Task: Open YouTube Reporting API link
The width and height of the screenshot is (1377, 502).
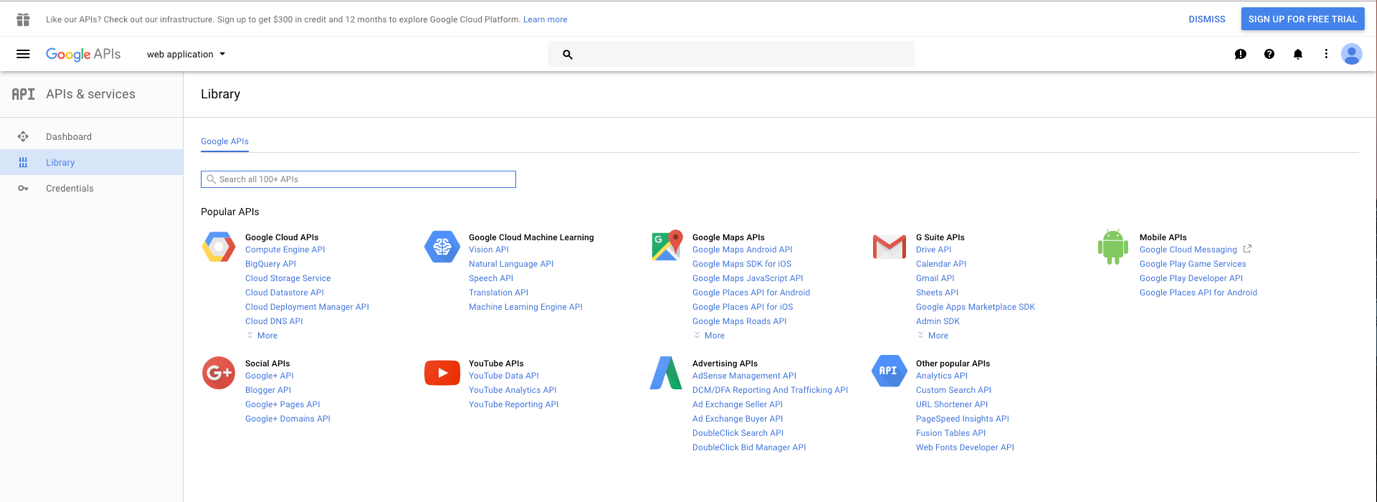Action: coord(513,405)
